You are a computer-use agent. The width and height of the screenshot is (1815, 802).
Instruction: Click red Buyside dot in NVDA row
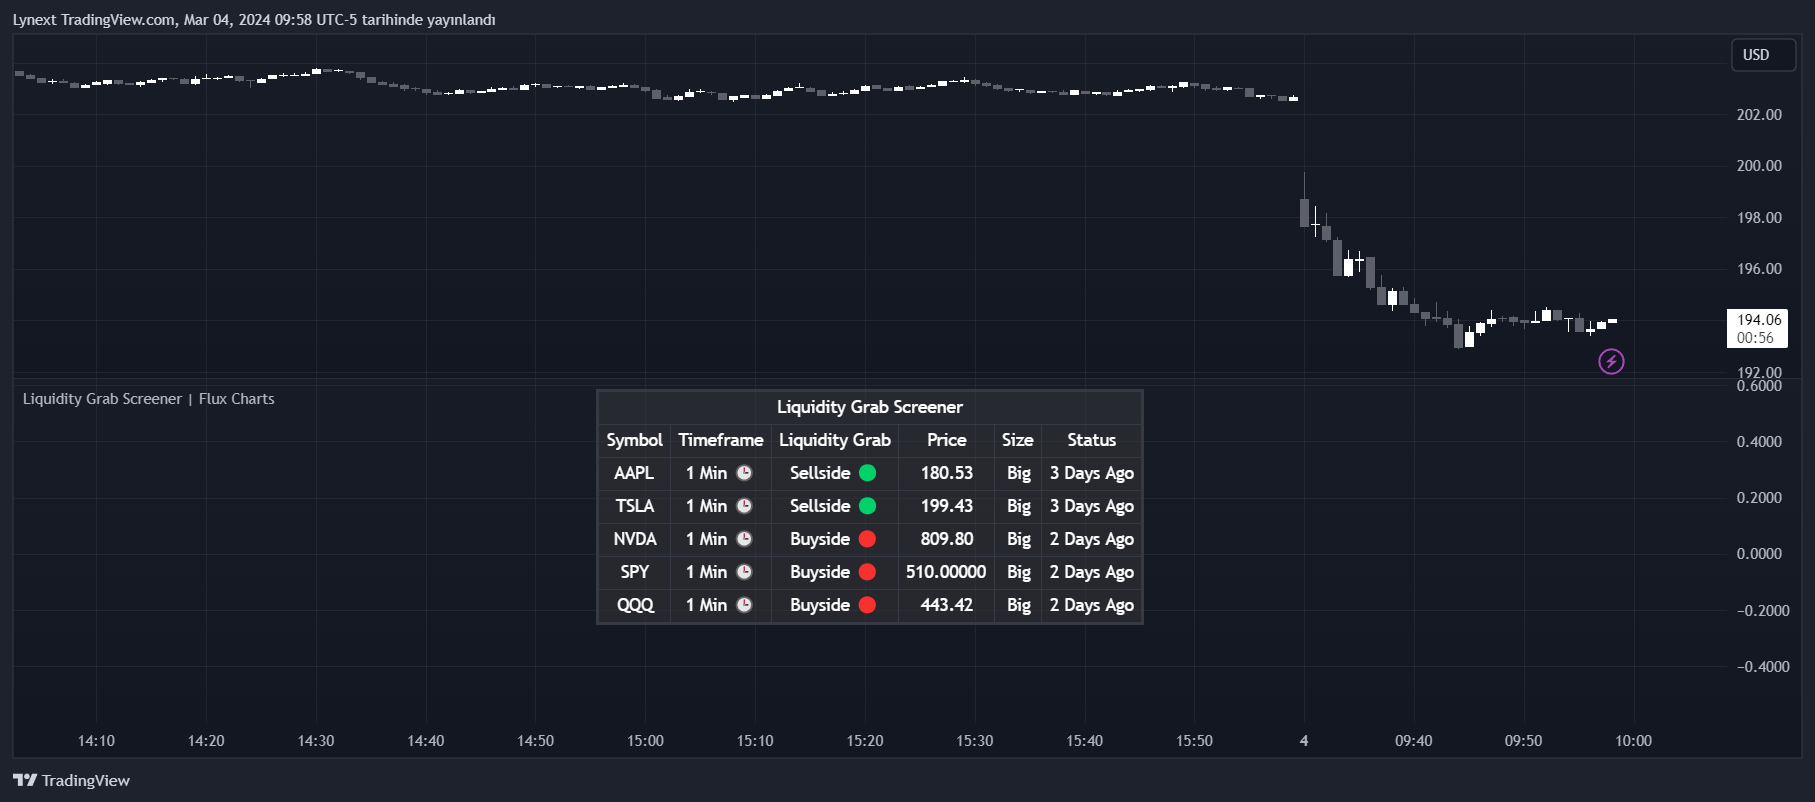coord(867,539)
